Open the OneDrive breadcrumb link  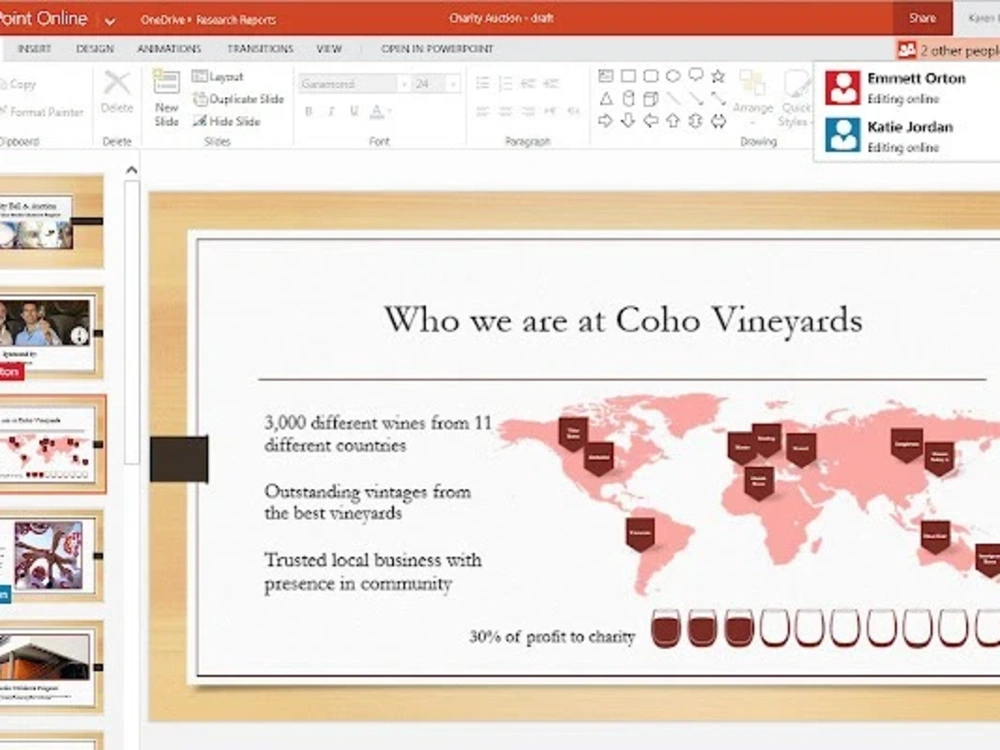click(x=163, y=20)
